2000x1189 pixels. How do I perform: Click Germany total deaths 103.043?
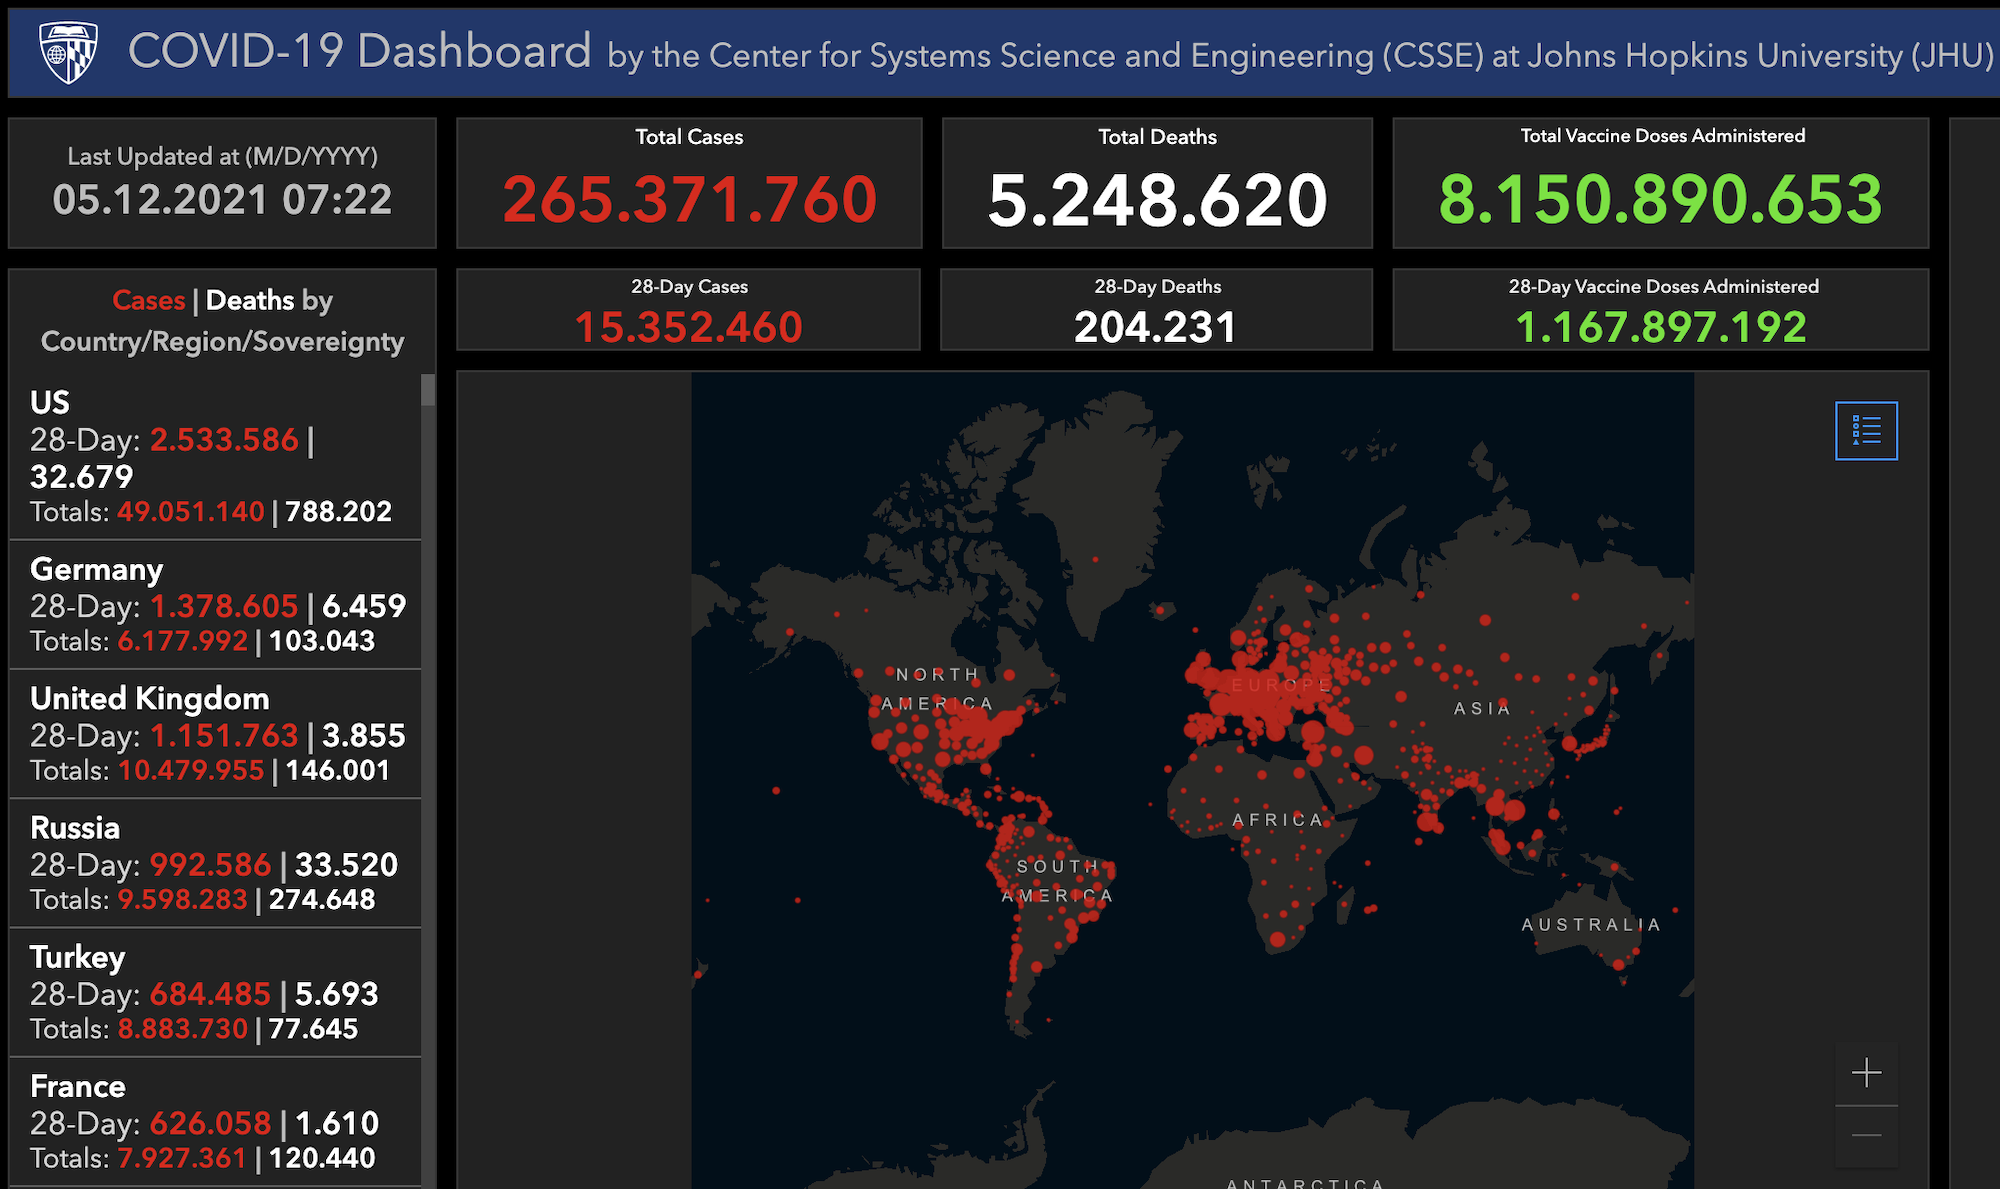pos(322,641)
